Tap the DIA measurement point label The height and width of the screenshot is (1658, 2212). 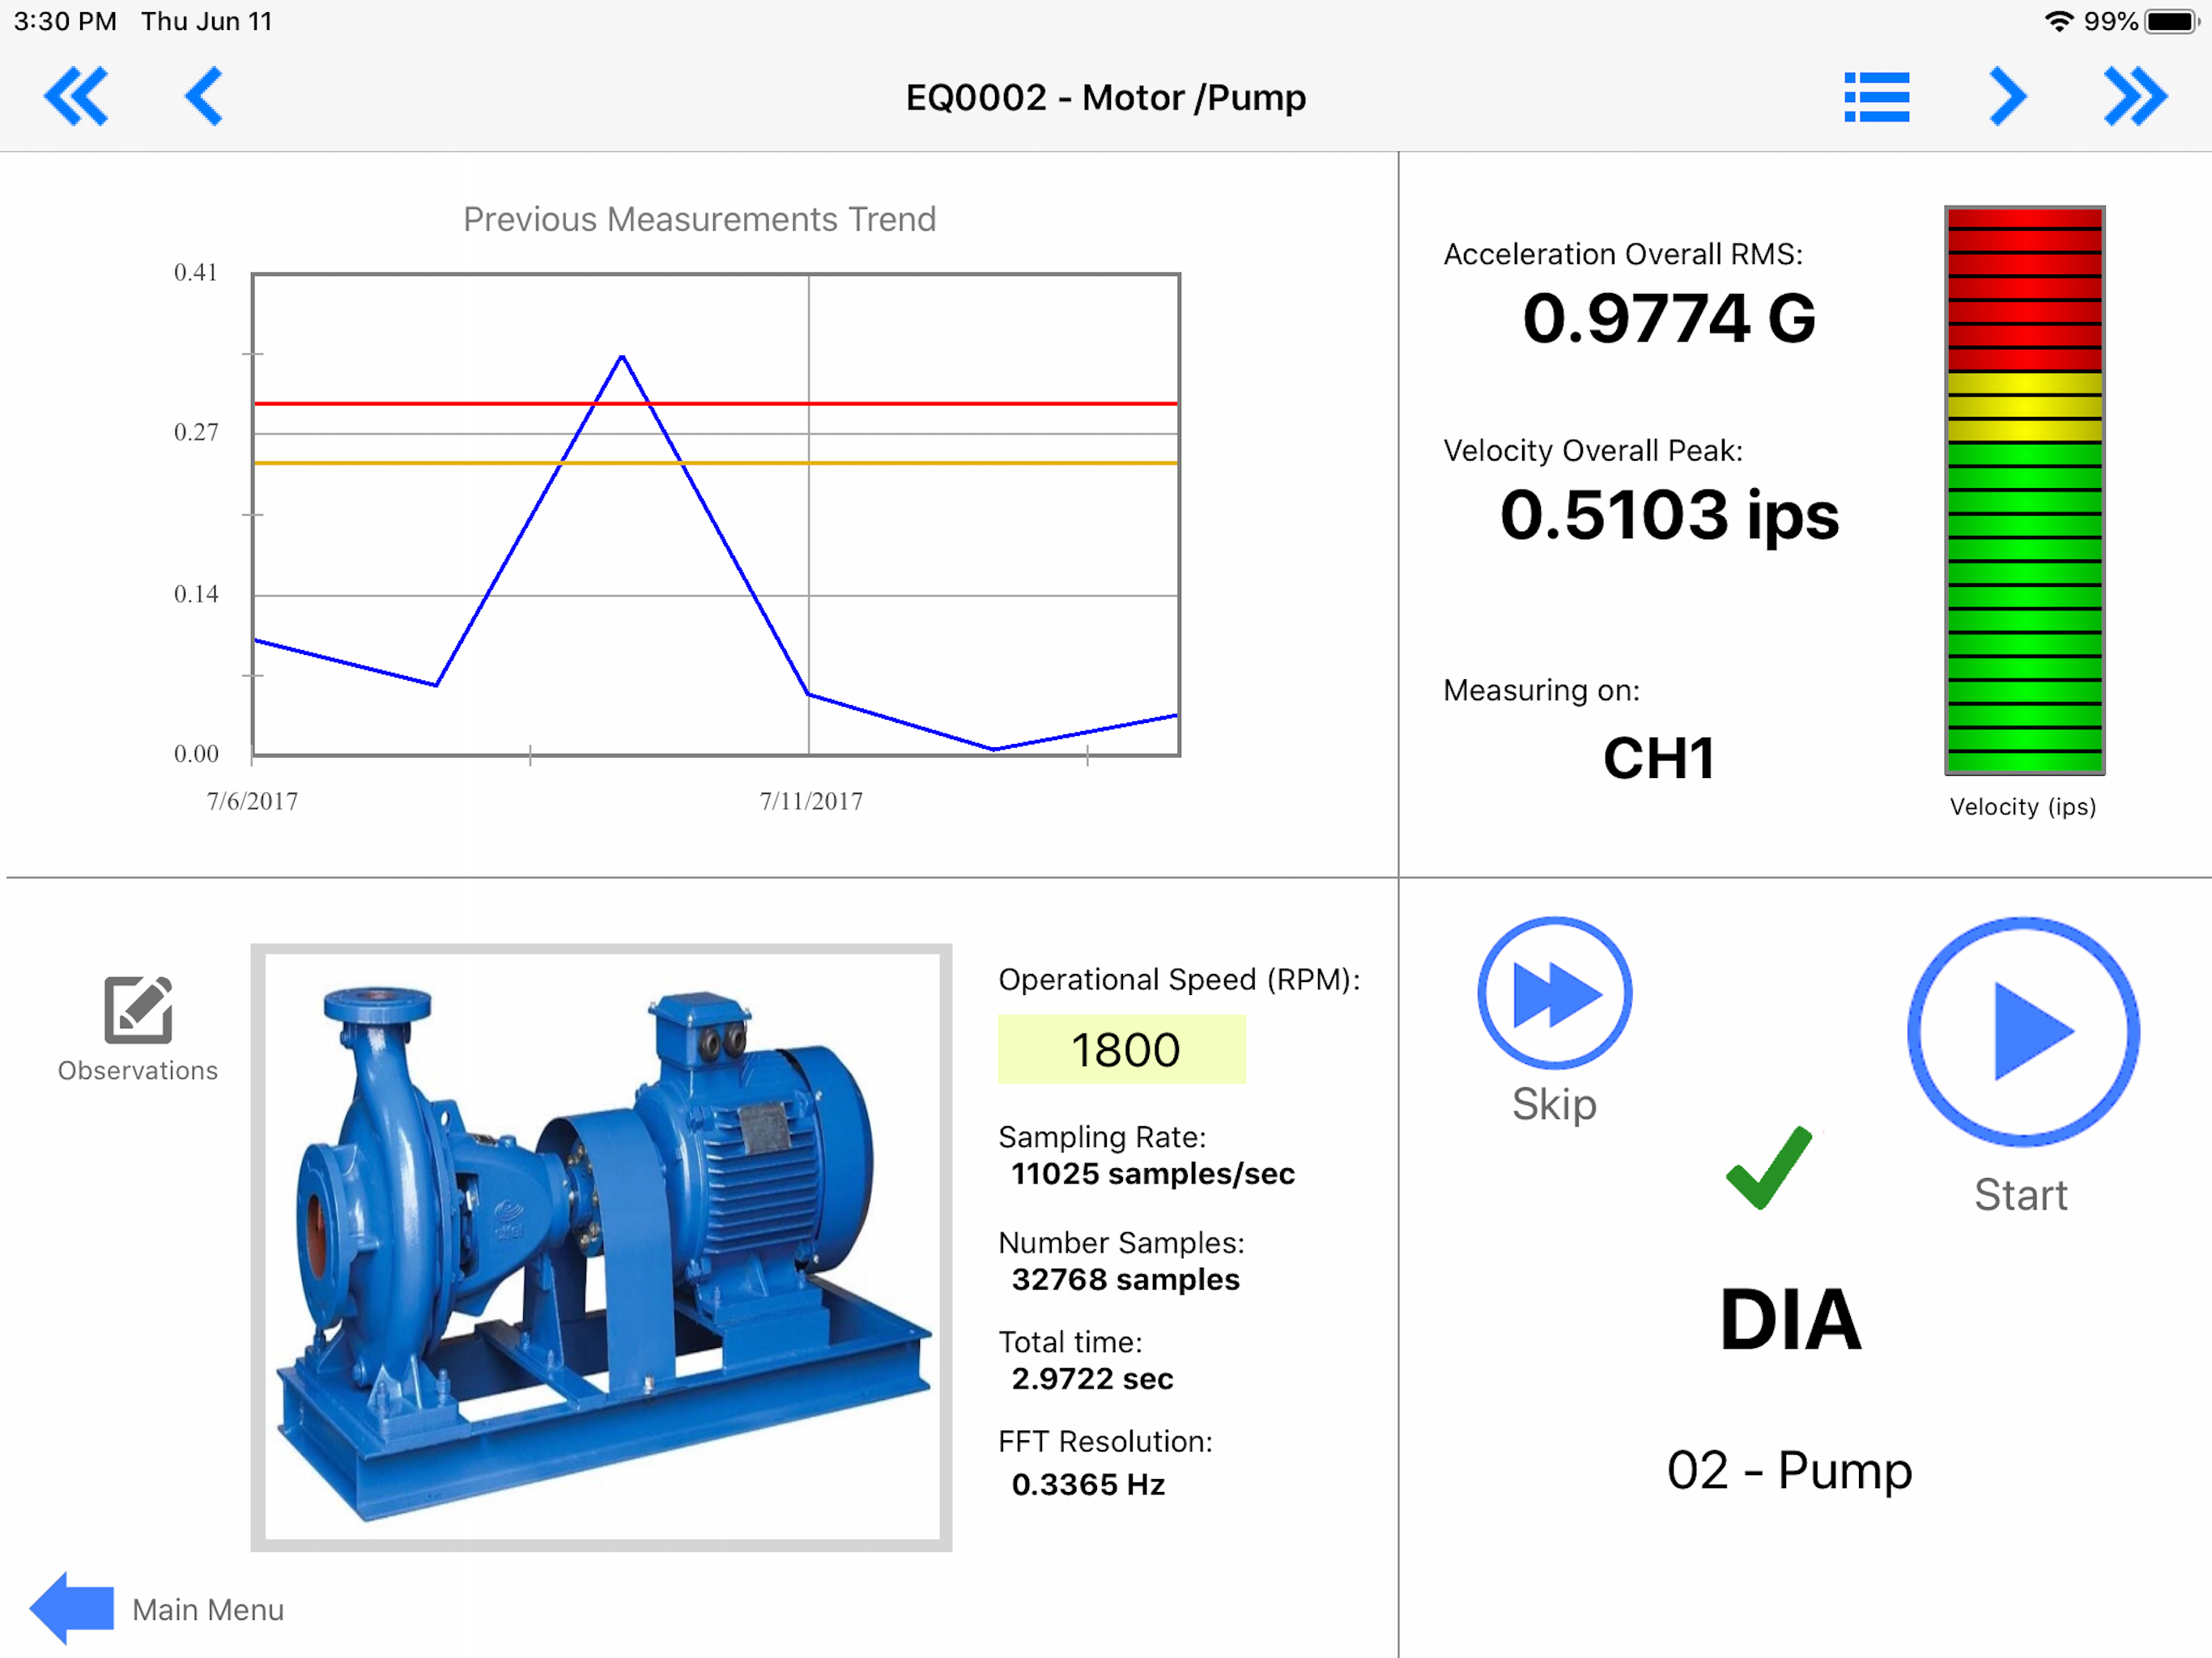pyautogui.click(x=1789, y=1319)
